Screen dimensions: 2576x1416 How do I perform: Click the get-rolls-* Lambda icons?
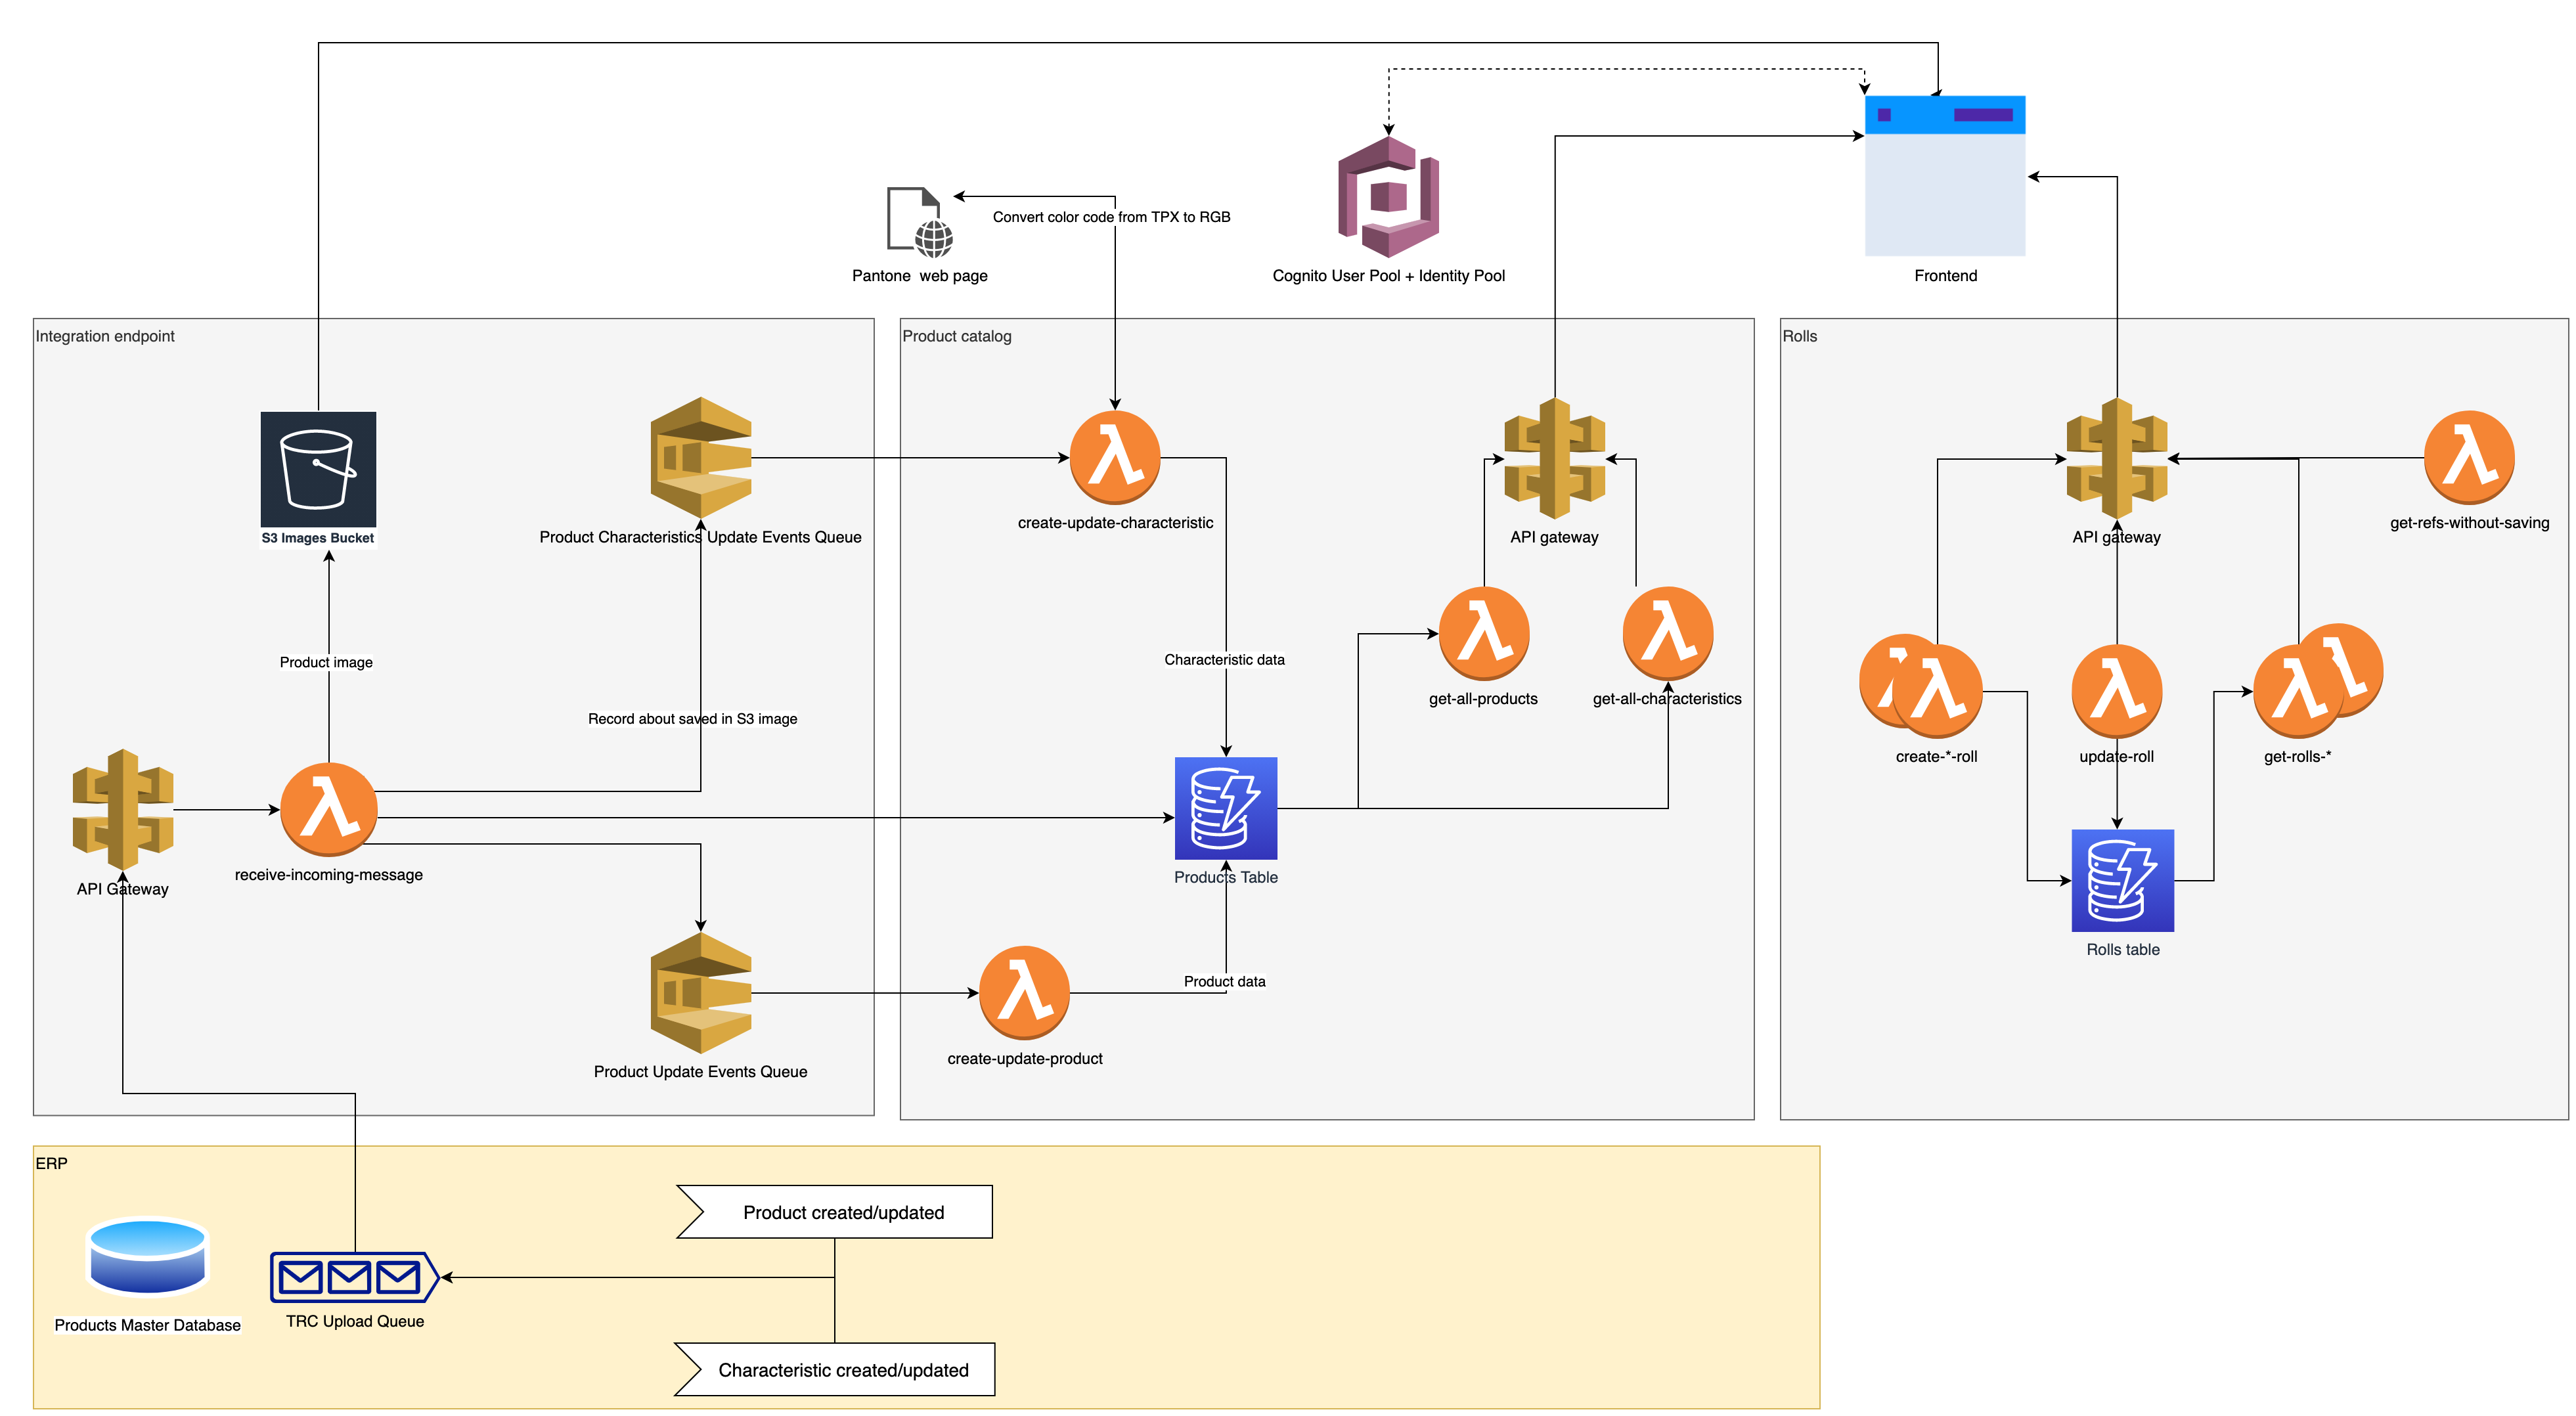pyautogui.click(x=2318, y=681)
